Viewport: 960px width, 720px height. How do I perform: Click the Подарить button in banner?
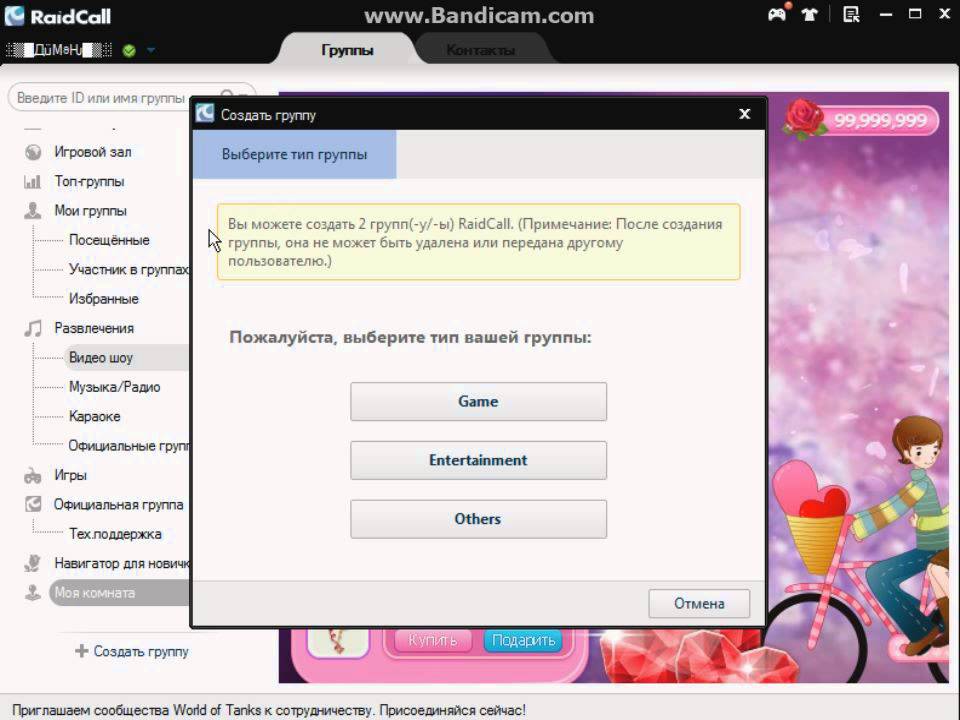coord(523,640)
